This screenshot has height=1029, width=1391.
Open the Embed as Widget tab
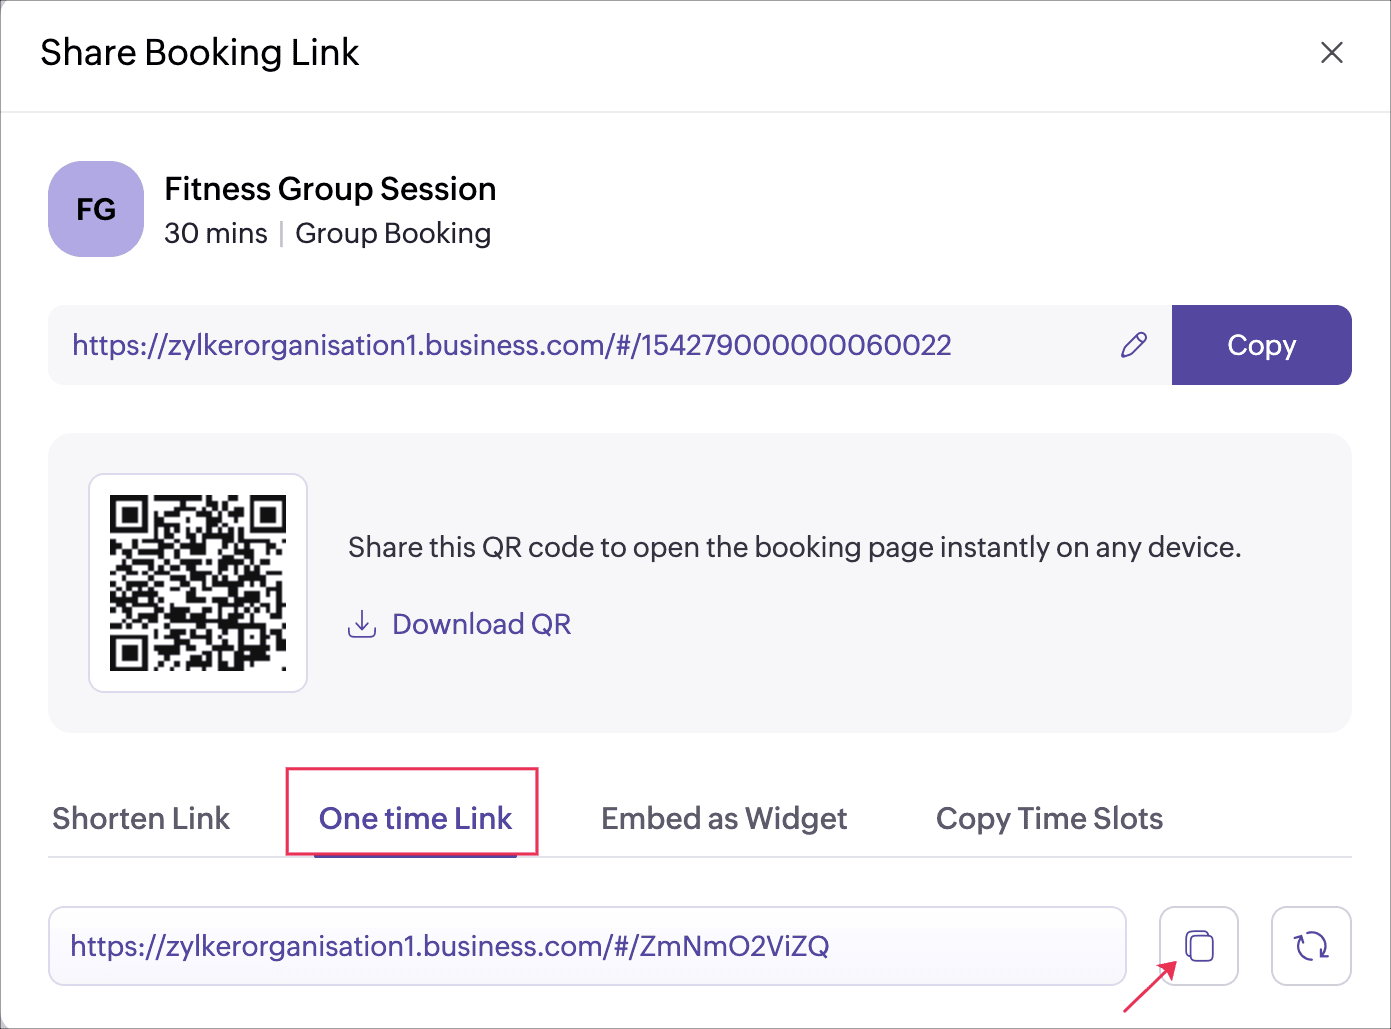(724, 819)
